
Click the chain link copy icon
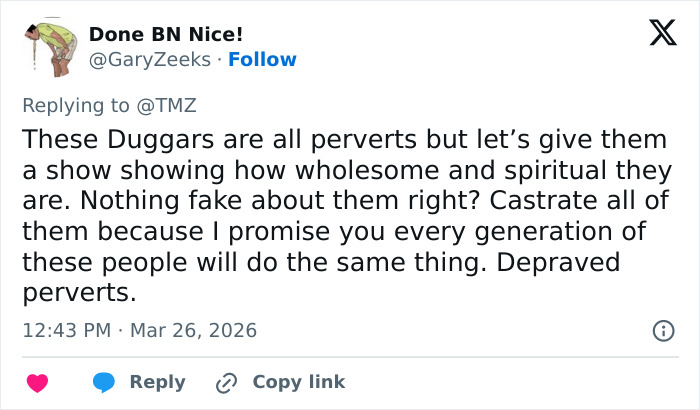227,382
